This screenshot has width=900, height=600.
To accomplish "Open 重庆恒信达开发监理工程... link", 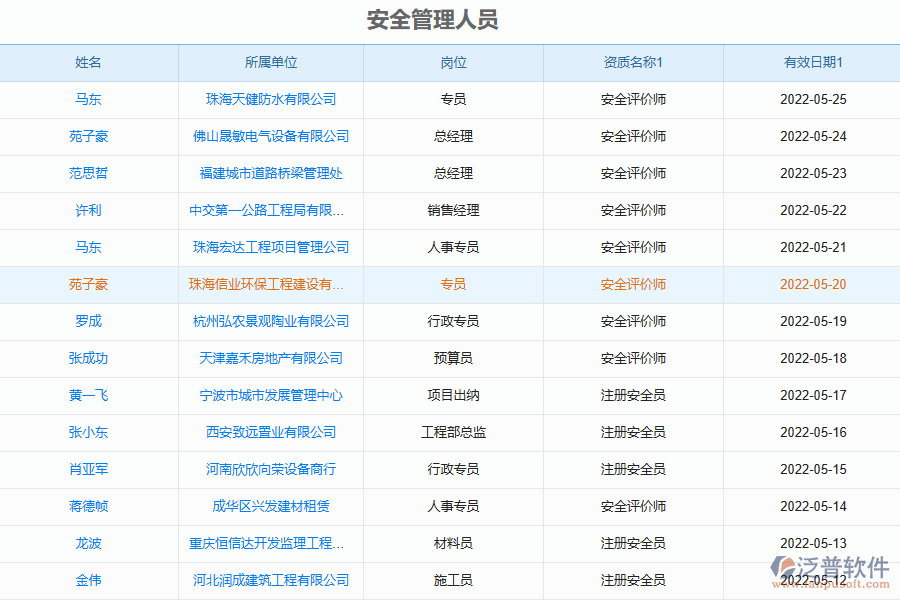I will coord(267,543).
